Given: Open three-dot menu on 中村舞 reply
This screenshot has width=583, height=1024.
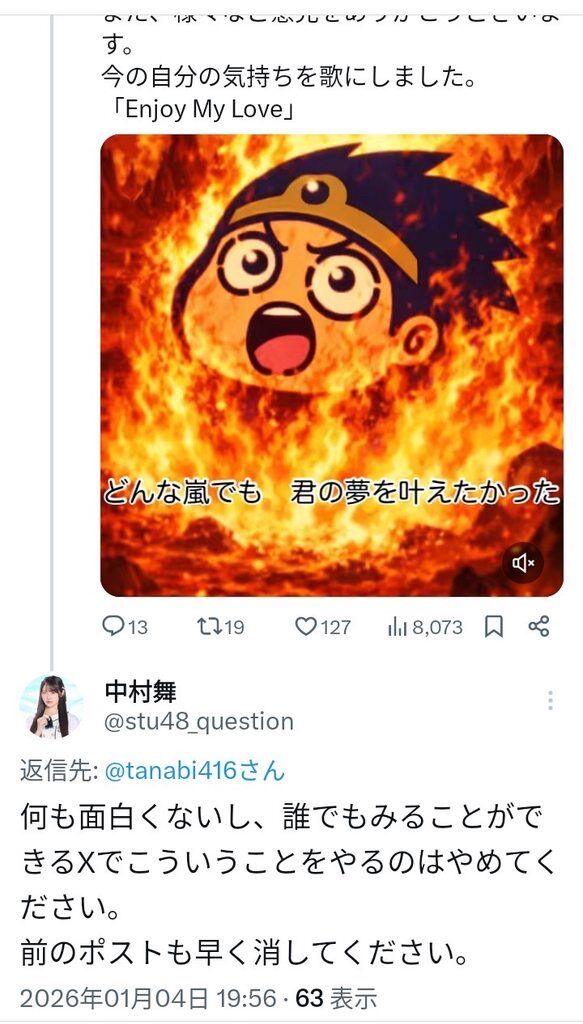Looking at the screenshot, I should click(x=550, y=700).
